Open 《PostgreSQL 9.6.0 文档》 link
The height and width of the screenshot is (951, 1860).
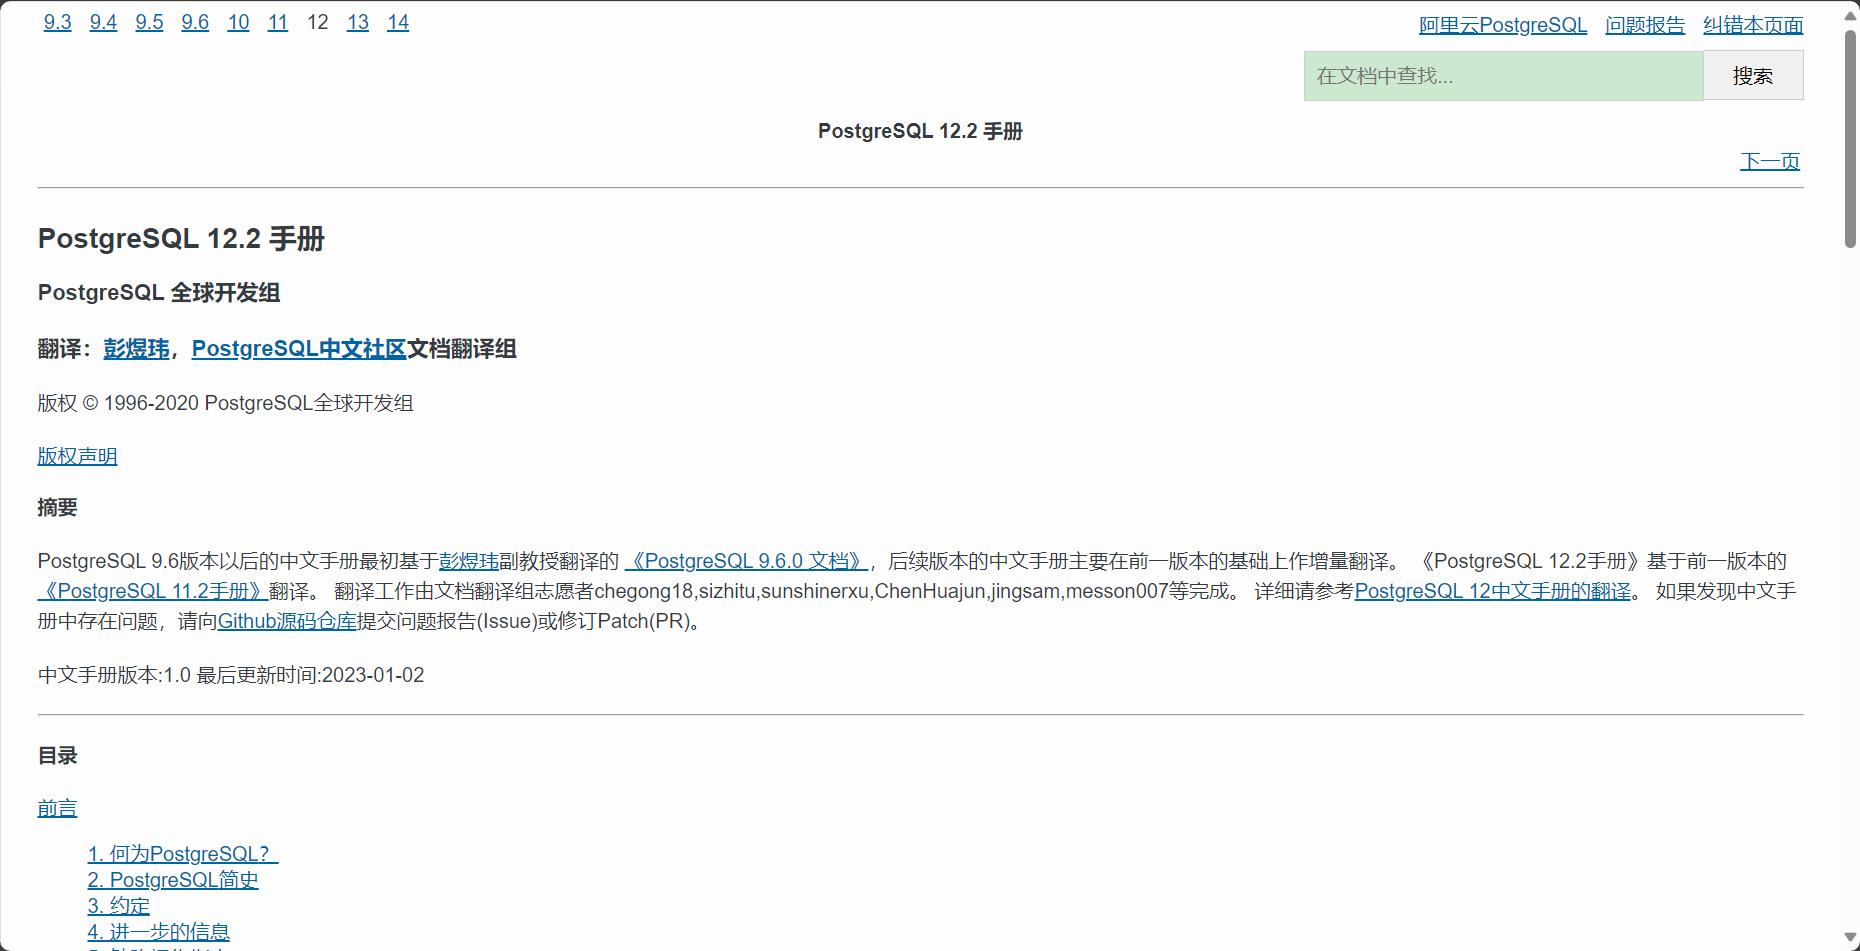point(746,561)
